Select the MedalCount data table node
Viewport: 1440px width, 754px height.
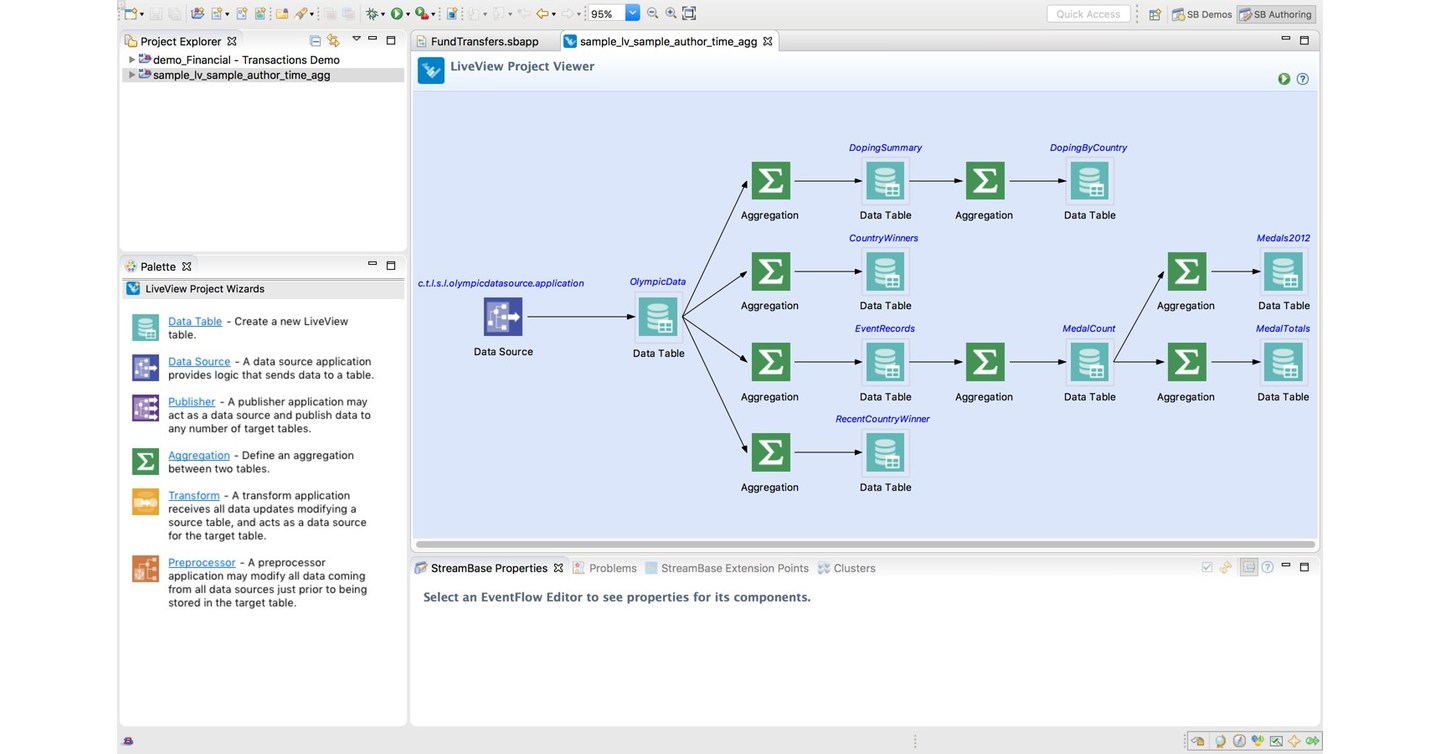1089,362
